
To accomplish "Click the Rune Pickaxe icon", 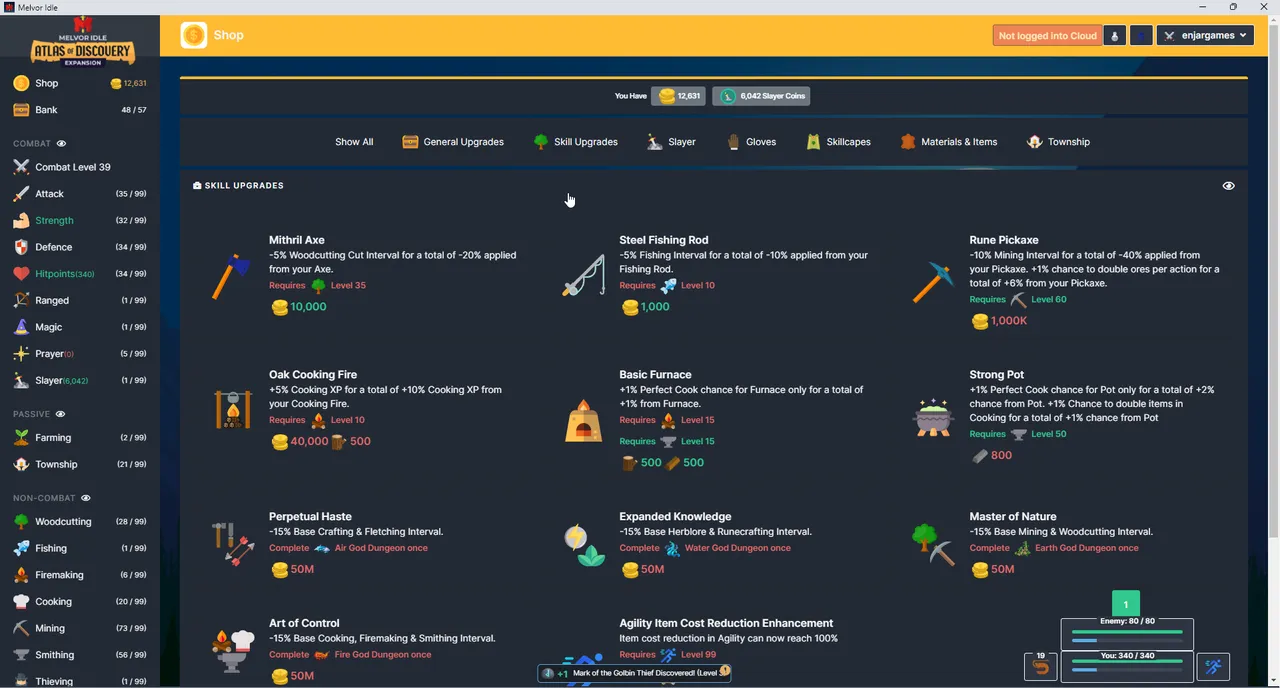I will point(934,282).
